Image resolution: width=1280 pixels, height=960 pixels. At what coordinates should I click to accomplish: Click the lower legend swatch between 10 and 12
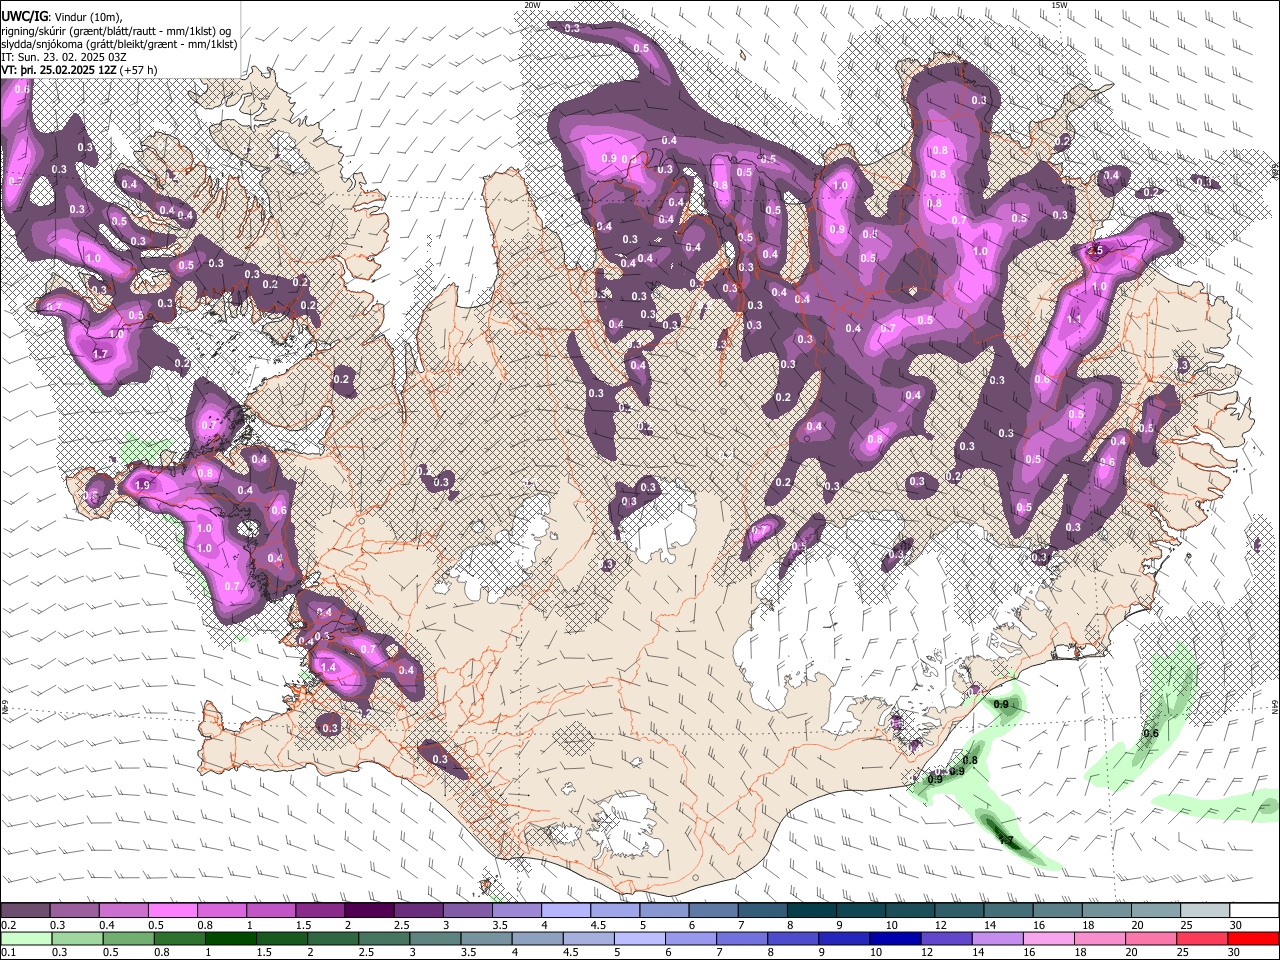click(896, 939)
